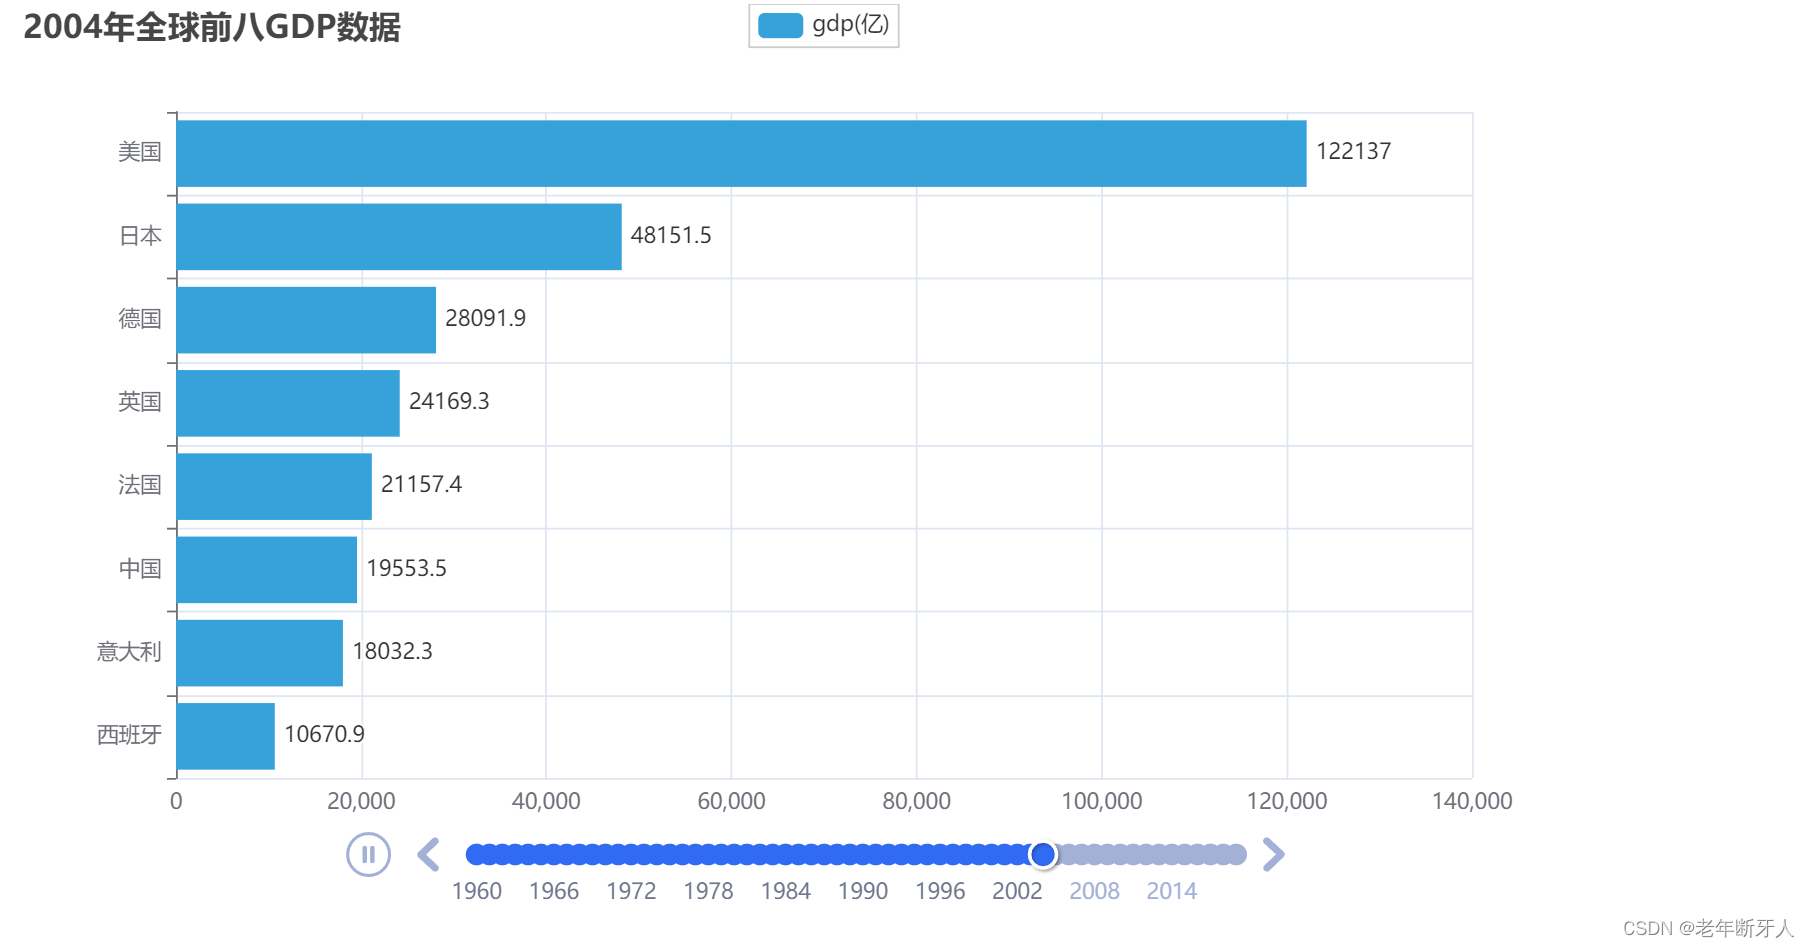Jump to 1960 on the timeline
1810x948 pixels.
tap(477, 891)
